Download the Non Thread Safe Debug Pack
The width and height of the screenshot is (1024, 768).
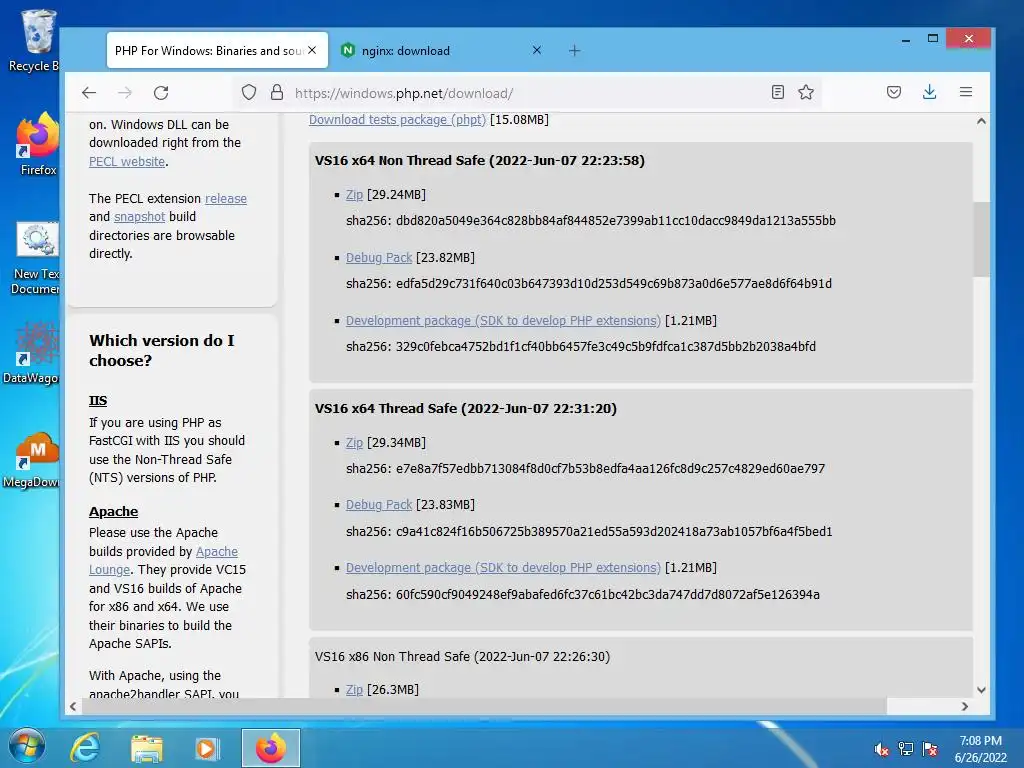pos(379,257)
